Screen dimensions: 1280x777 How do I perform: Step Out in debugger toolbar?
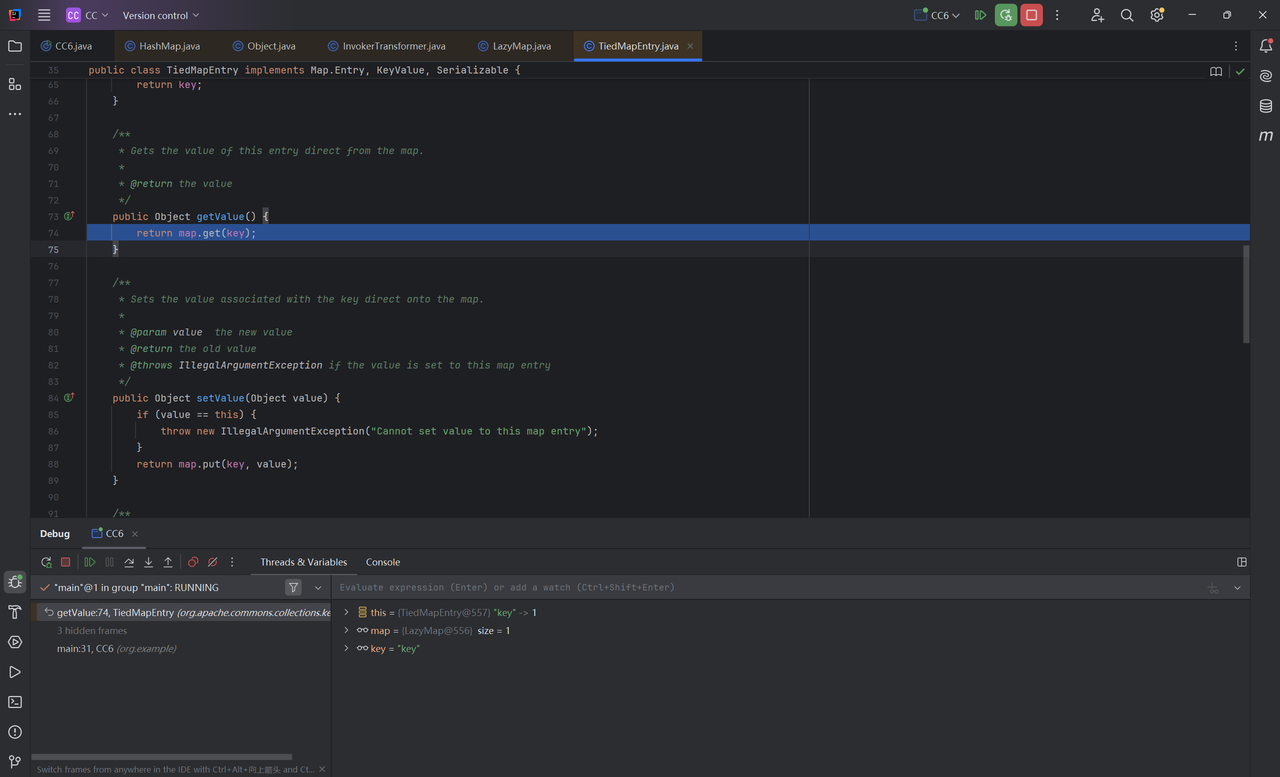tap(168, 562)
